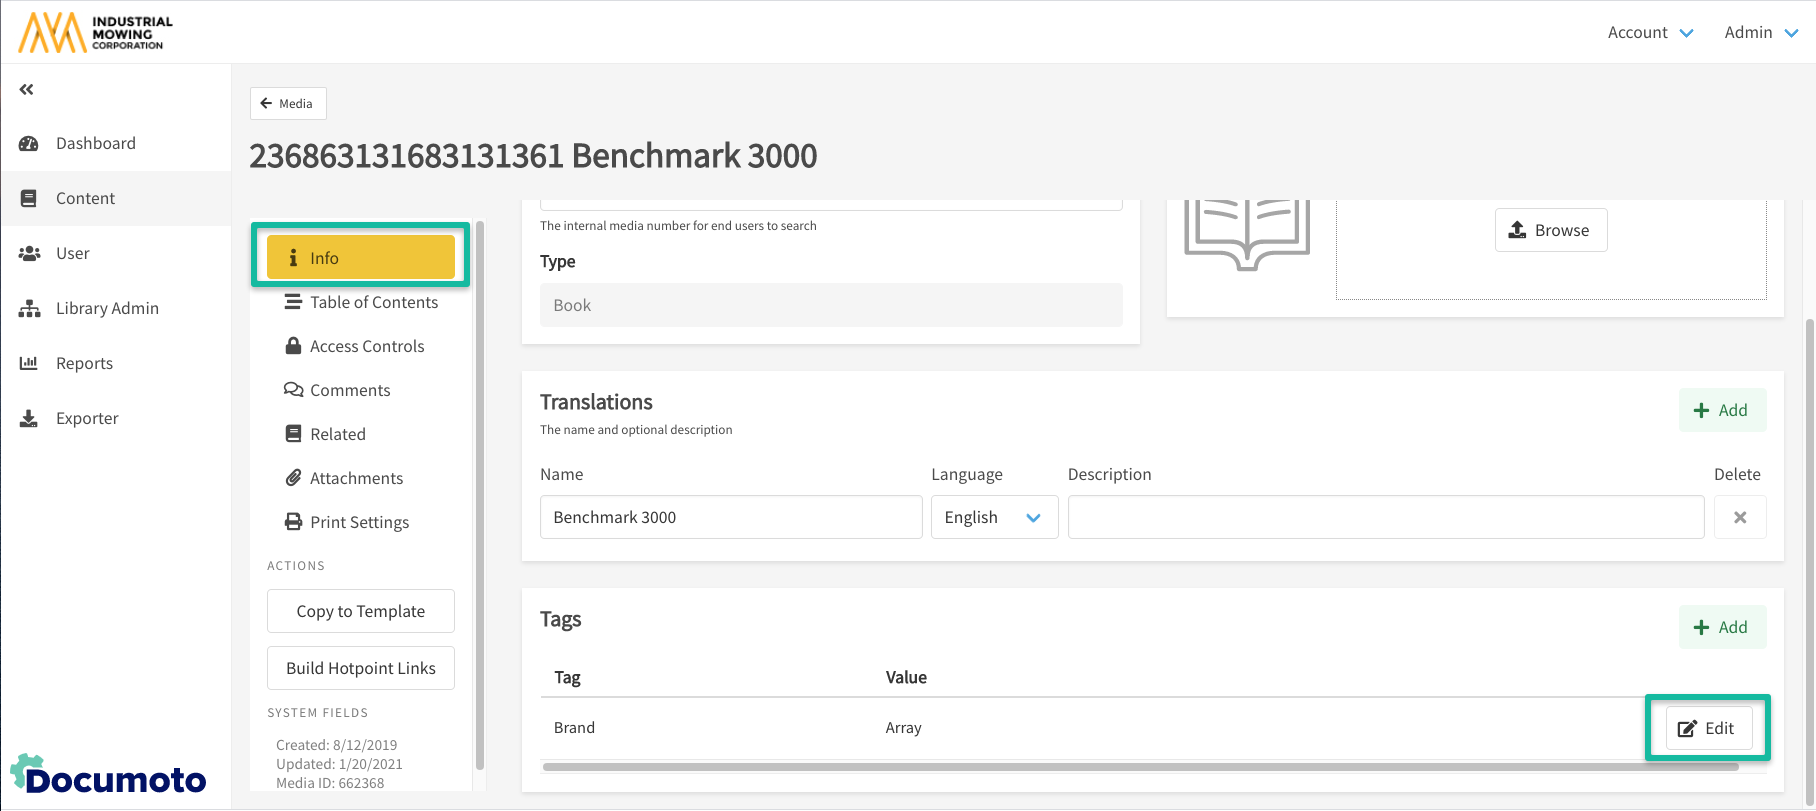Click the horizontal scrollbar under Tags table
The image size is (1816, 811).
1140,767
